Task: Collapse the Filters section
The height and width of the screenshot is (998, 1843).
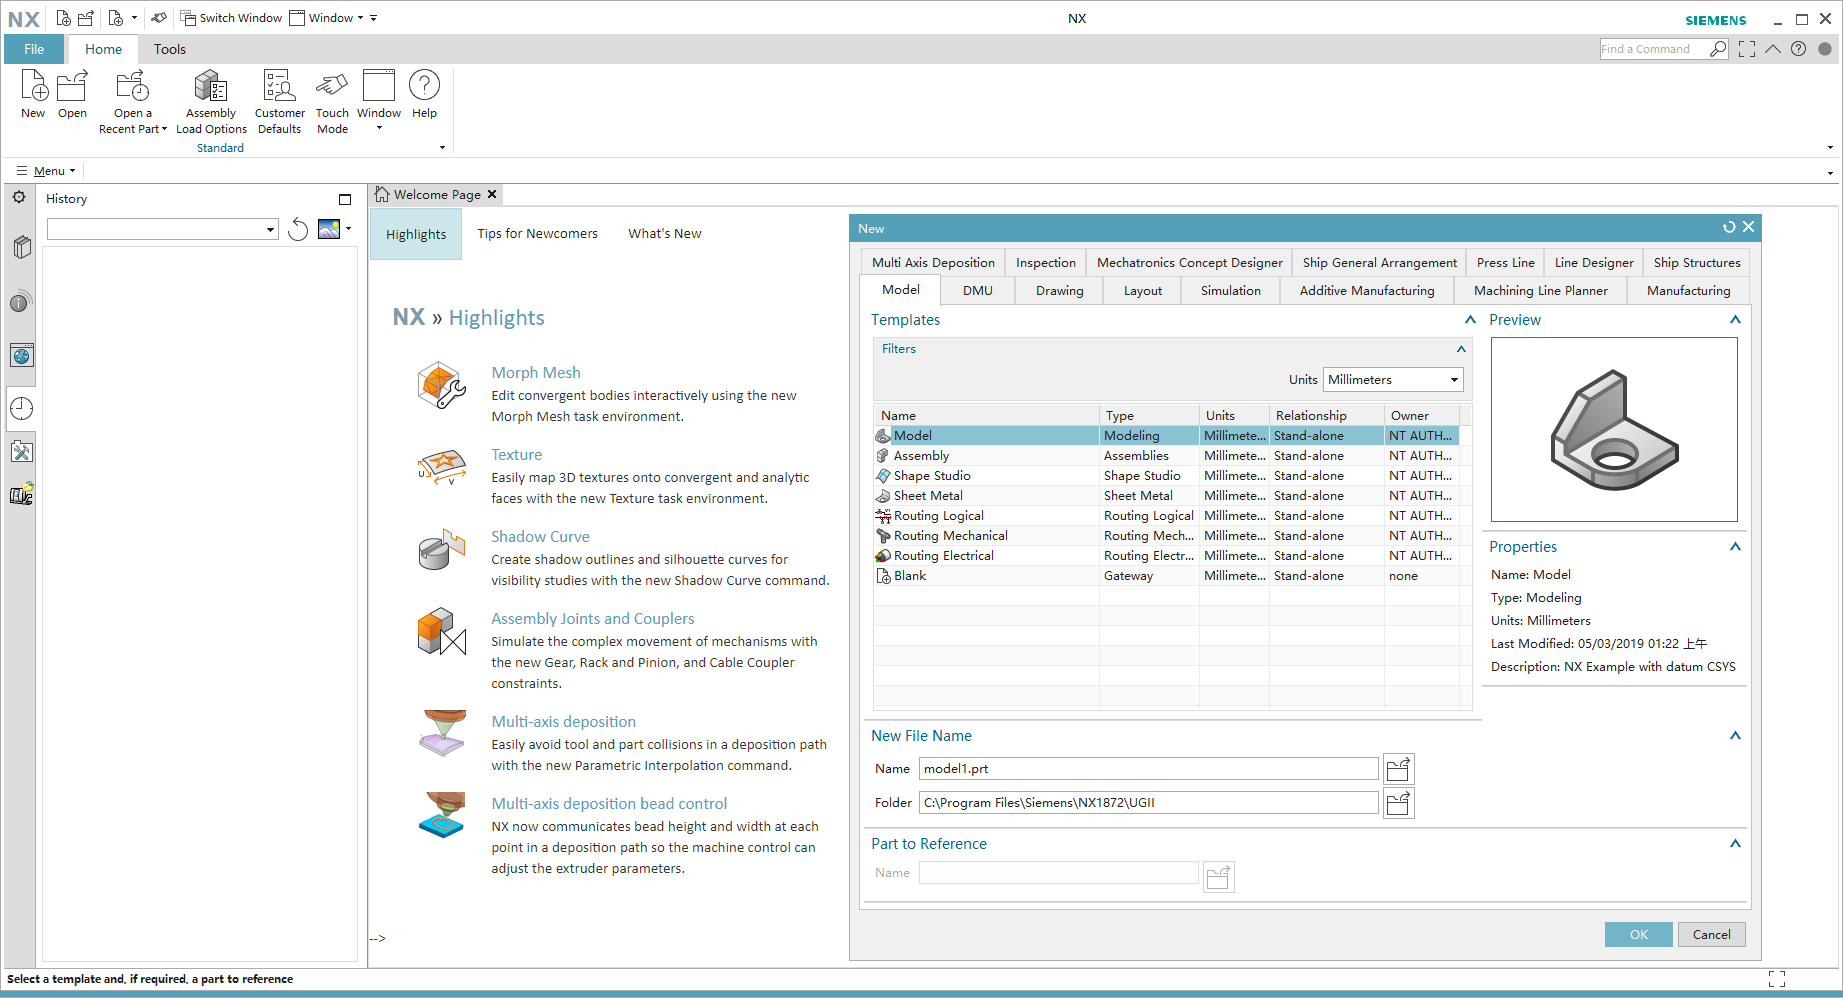Action: point(1461,349)
